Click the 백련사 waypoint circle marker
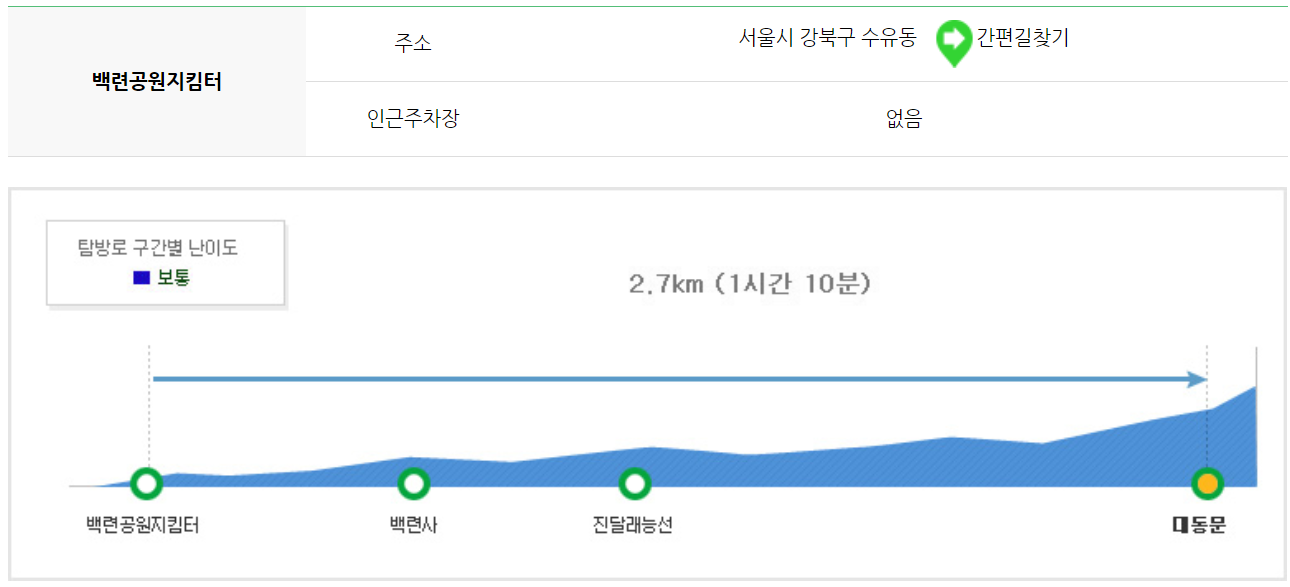 click(414, 483)
